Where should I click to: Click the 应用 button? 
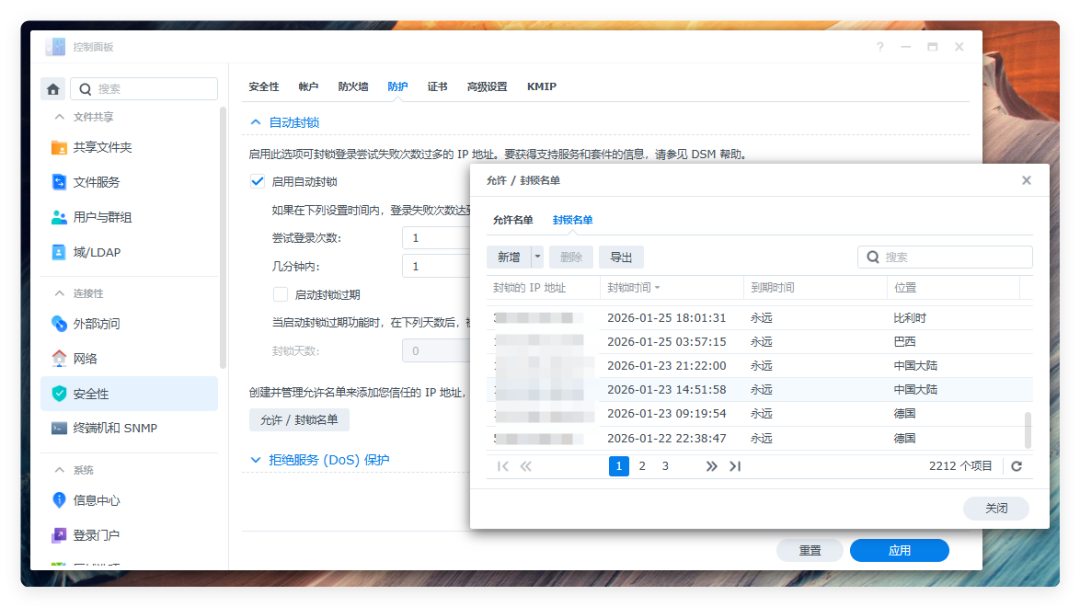pos(900,551)
